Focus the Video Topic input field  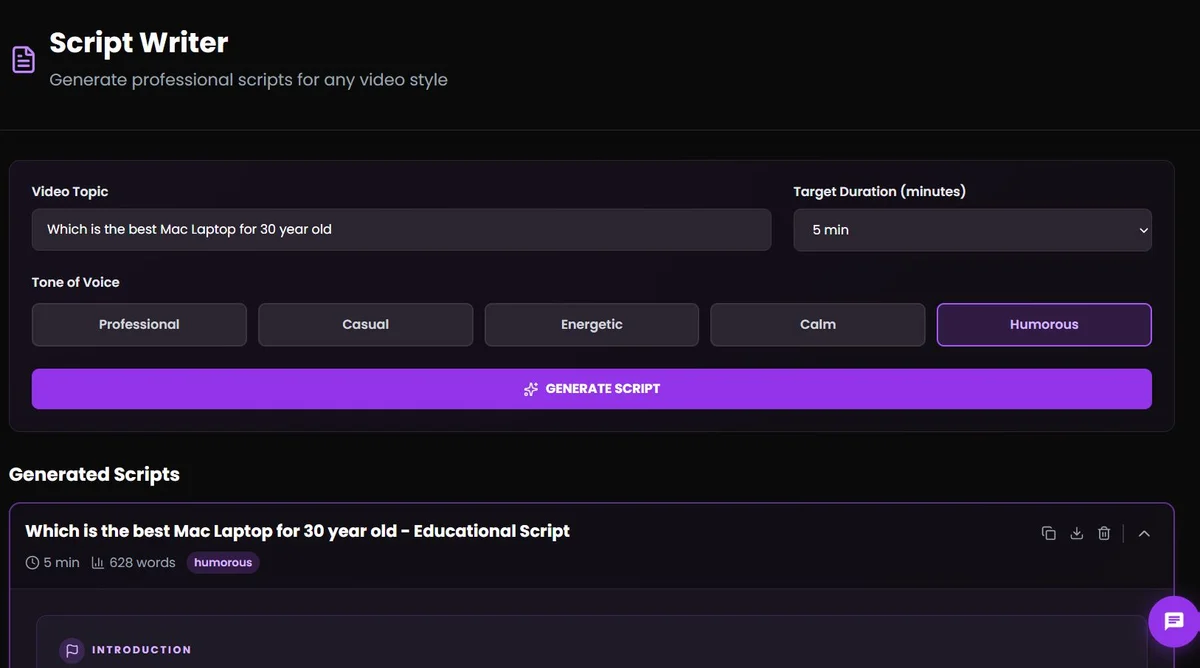[x=401, y=230]
